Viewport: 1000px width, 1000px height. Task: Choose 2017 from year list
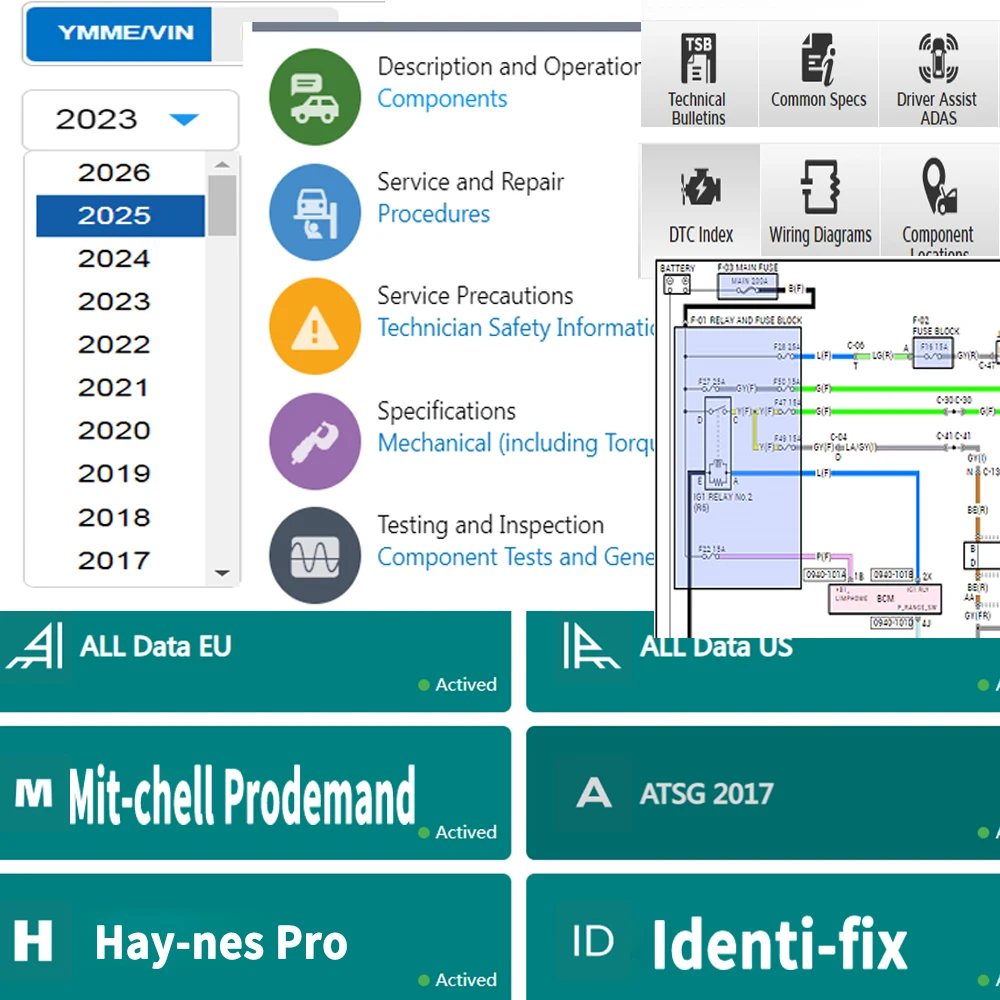click(114, 561)
